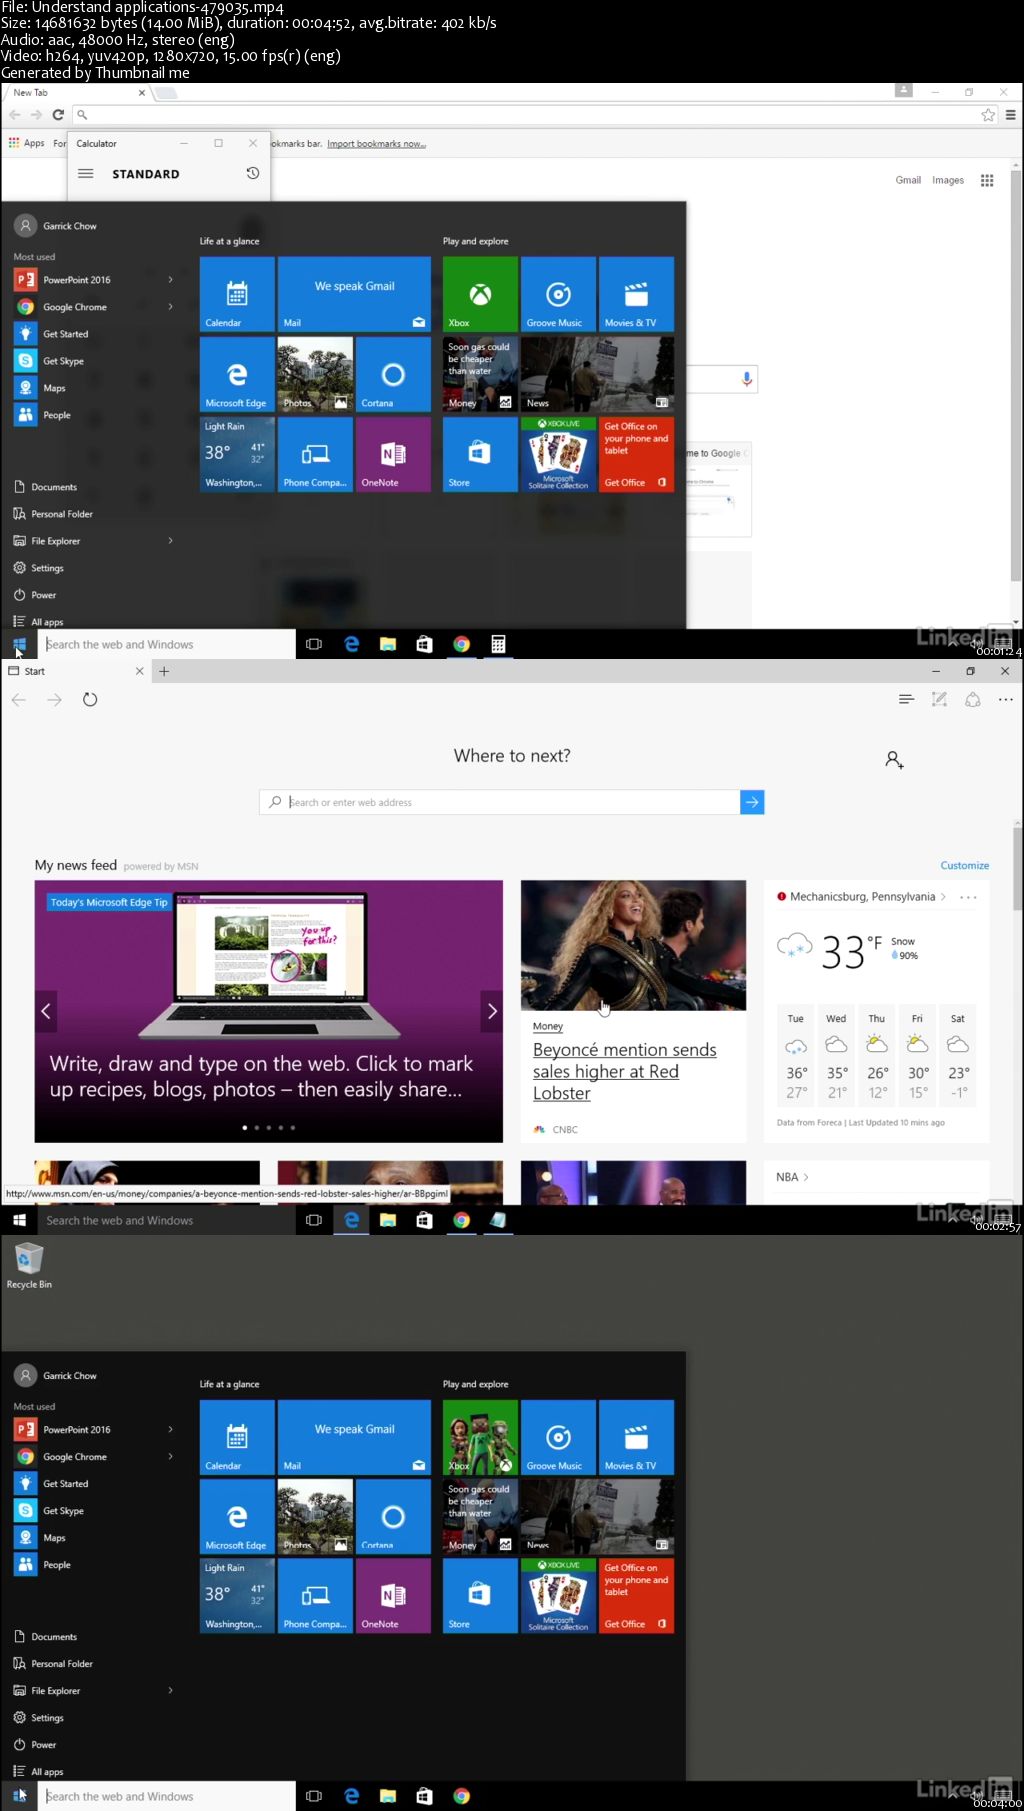Expand File Explorer arrow in Calculator frame's Start menu
Image resolution: width=1024 pixels, height=1811 pixels.
pyautogui.click(x=170, y=541)
